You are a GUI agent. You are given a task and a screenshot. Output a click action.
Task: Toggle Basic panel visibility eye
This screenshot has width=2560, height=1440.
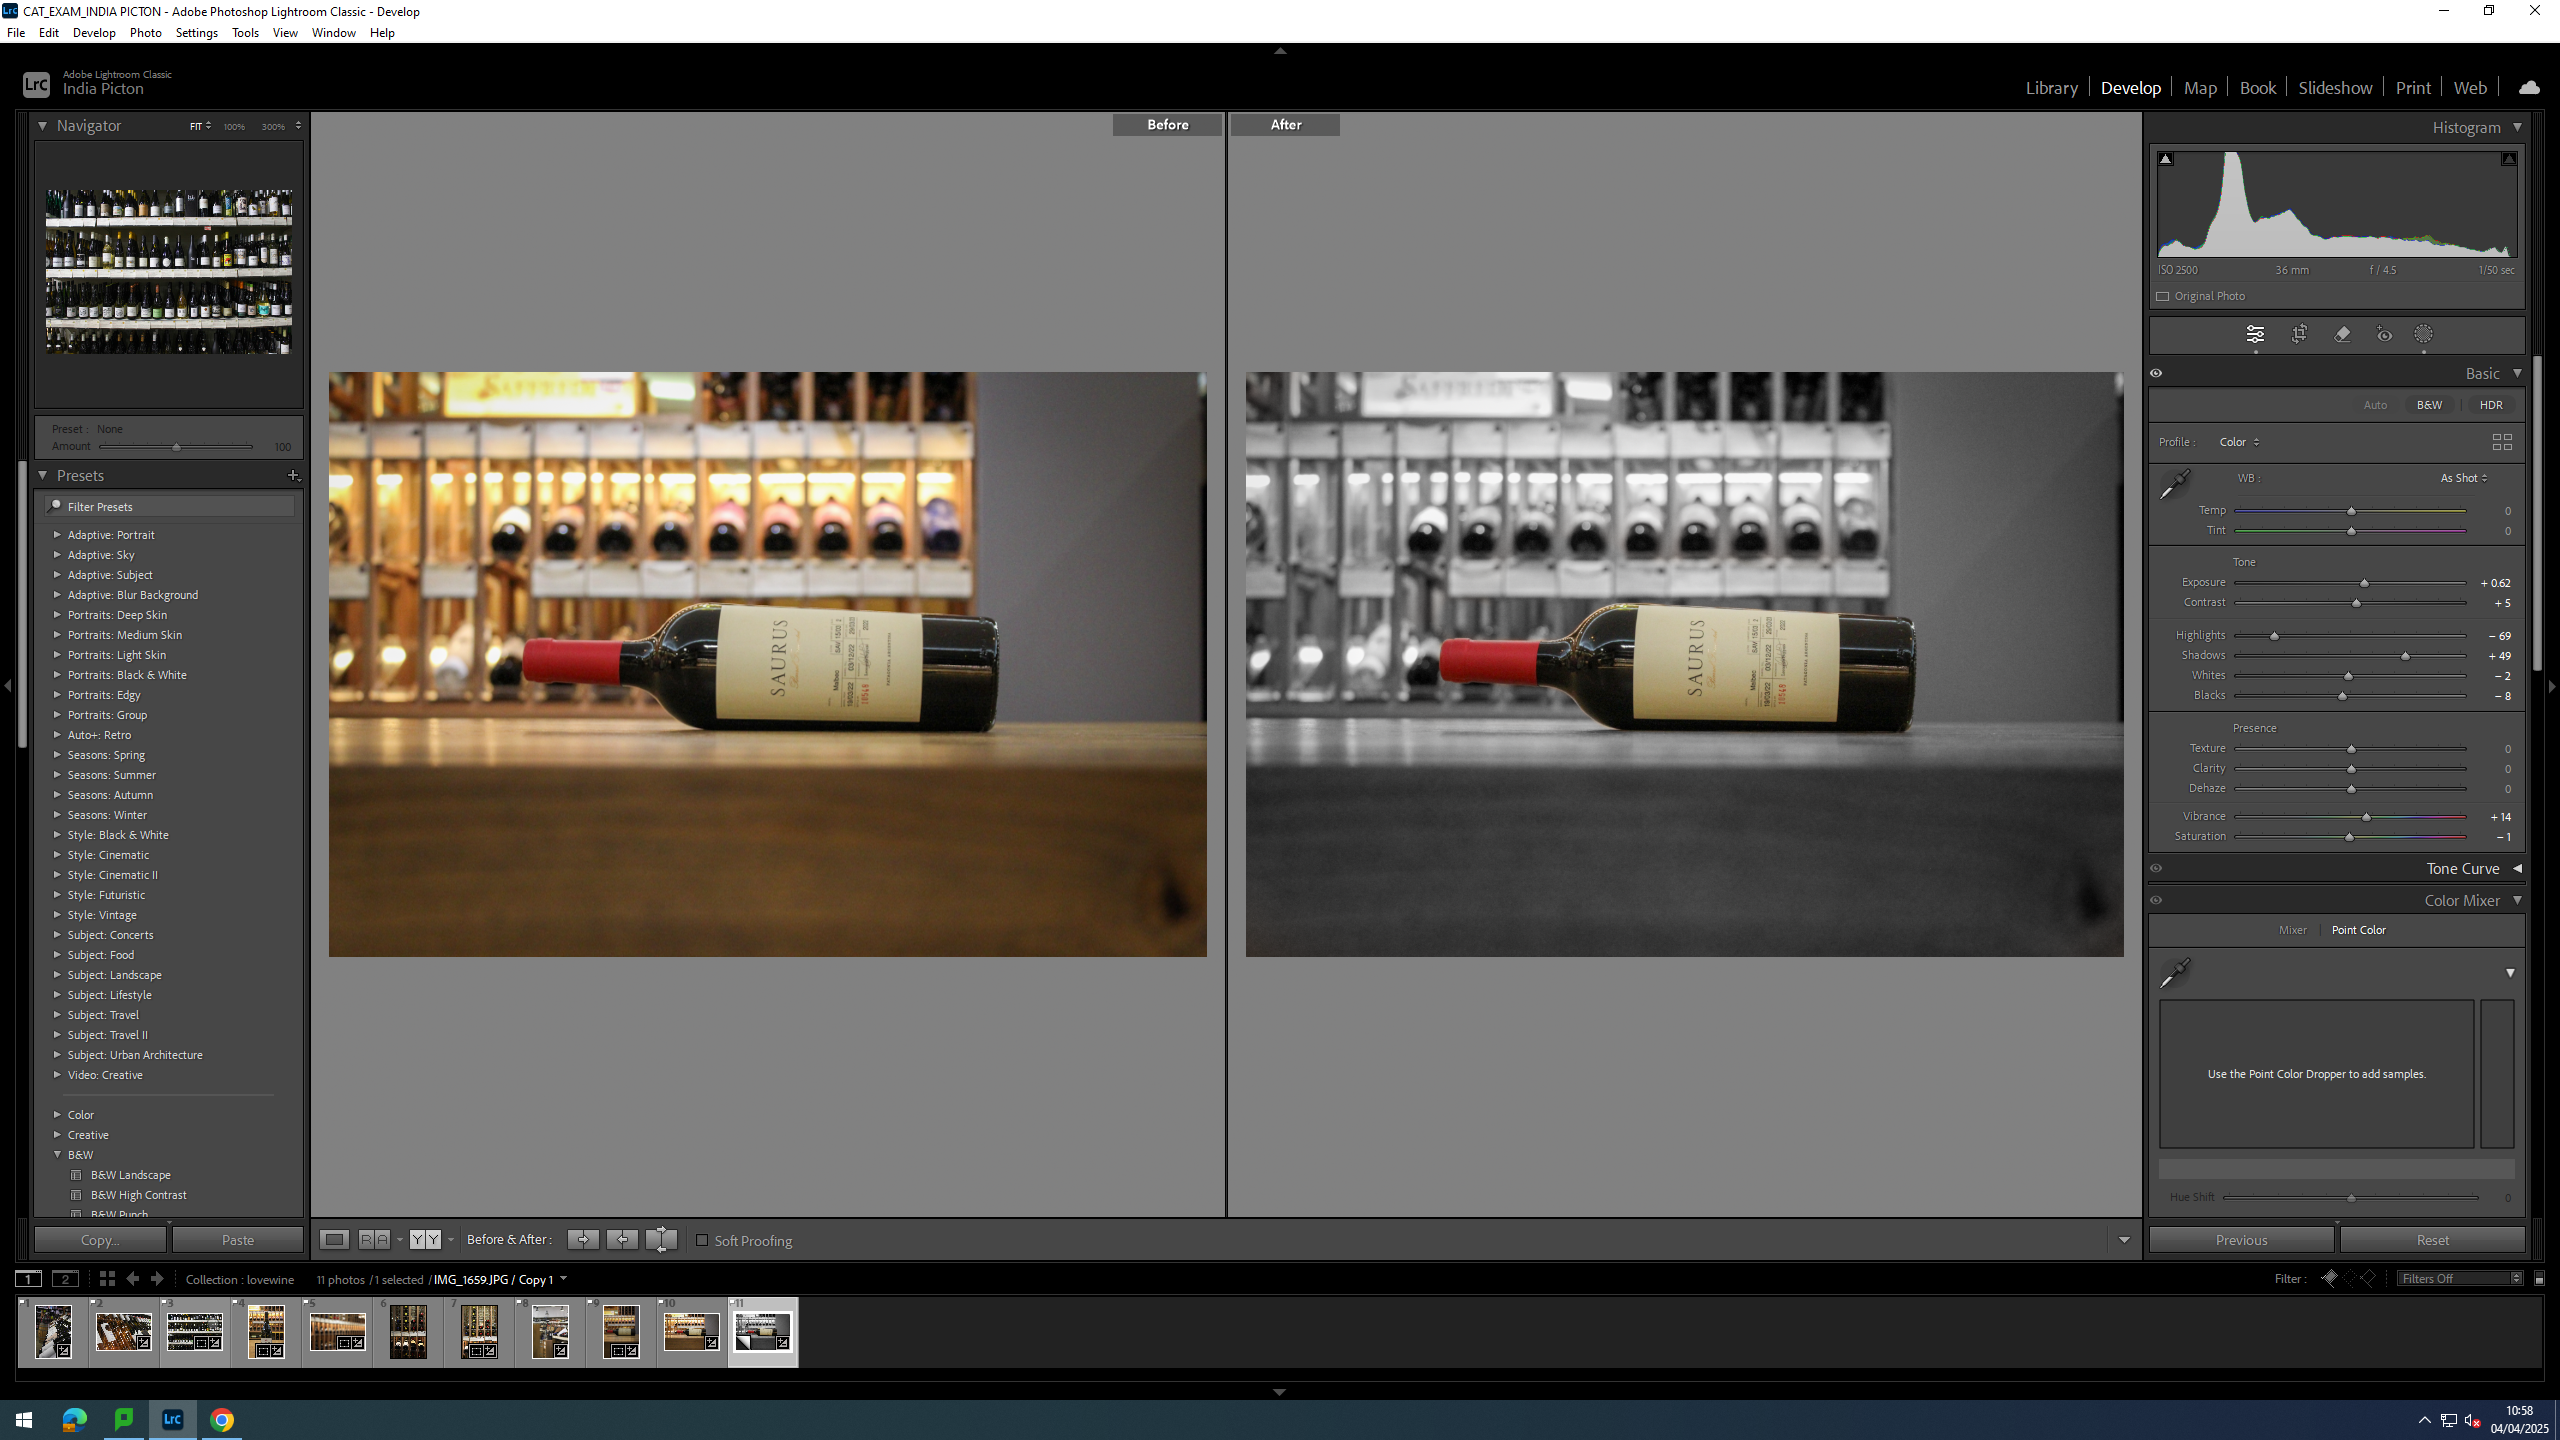click(2157, 373)
